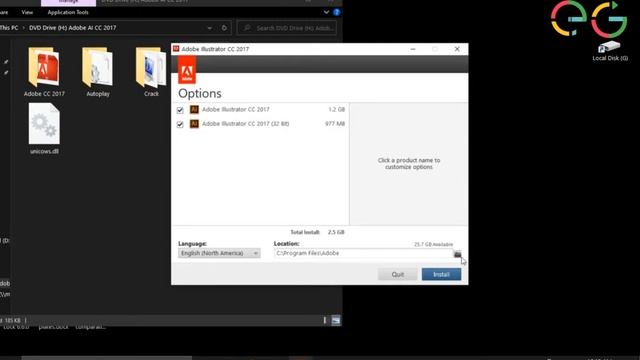Switch to large thumbnails view in Explorer status bar
This screenshot has height=360, width=640.
click(336, 320)
